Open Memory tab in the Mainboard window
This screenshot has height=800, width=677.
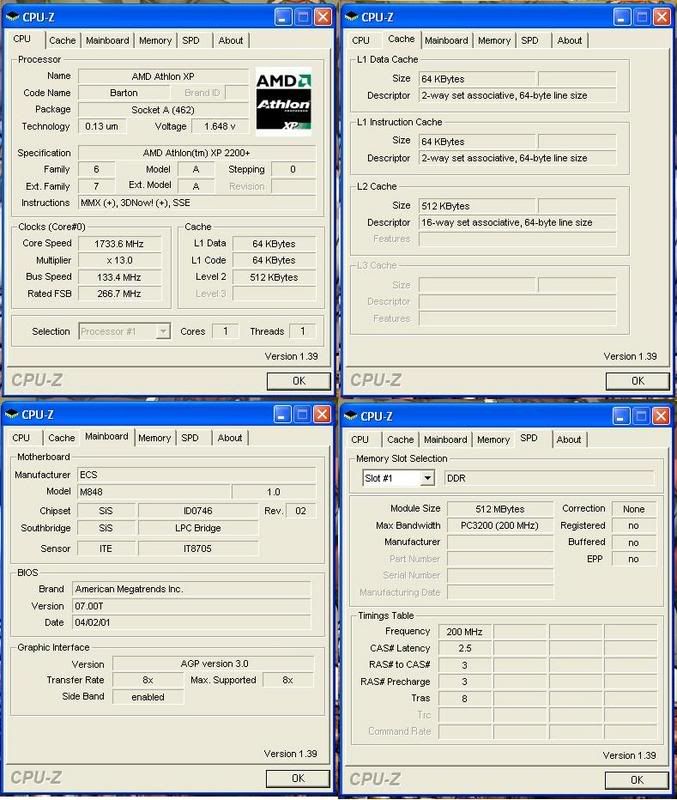[154, 438]
